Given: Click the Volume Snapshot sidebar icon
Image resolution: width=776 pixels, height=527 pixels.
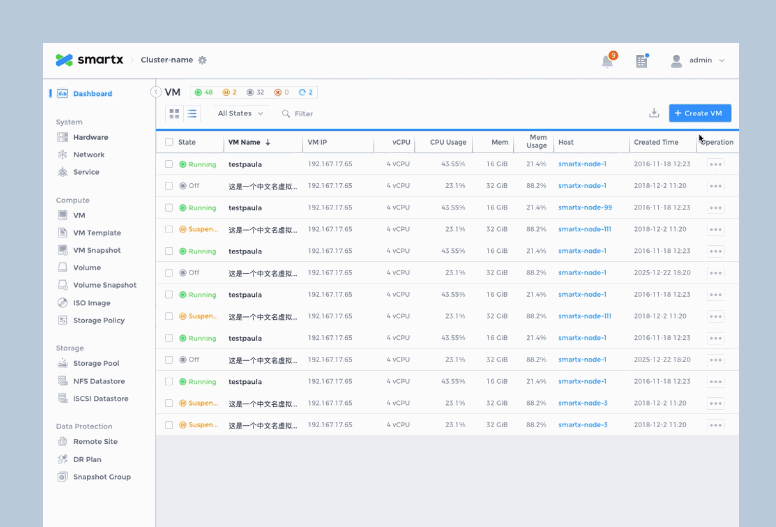Looking at the screenshot, I should point(62,285).
